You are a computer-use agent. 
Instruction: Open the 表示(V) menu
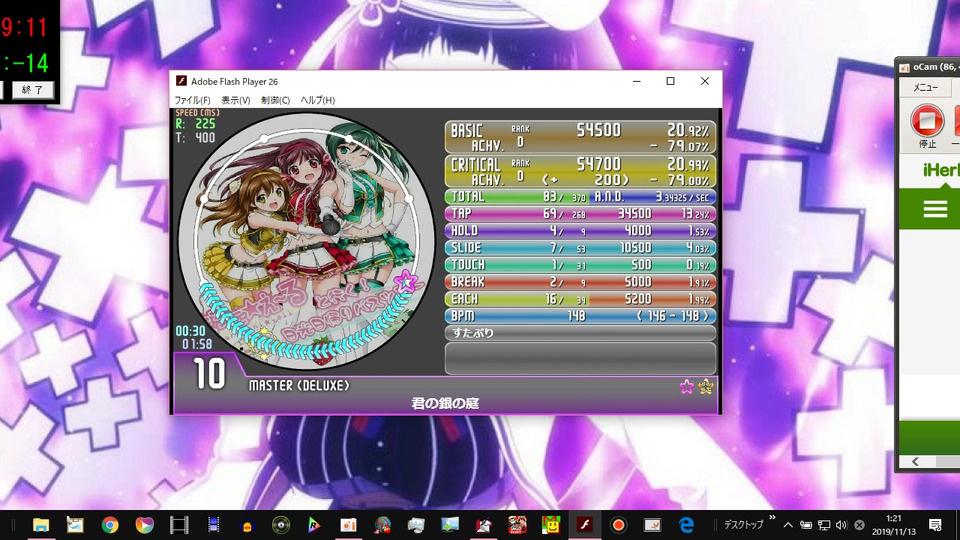236,100
